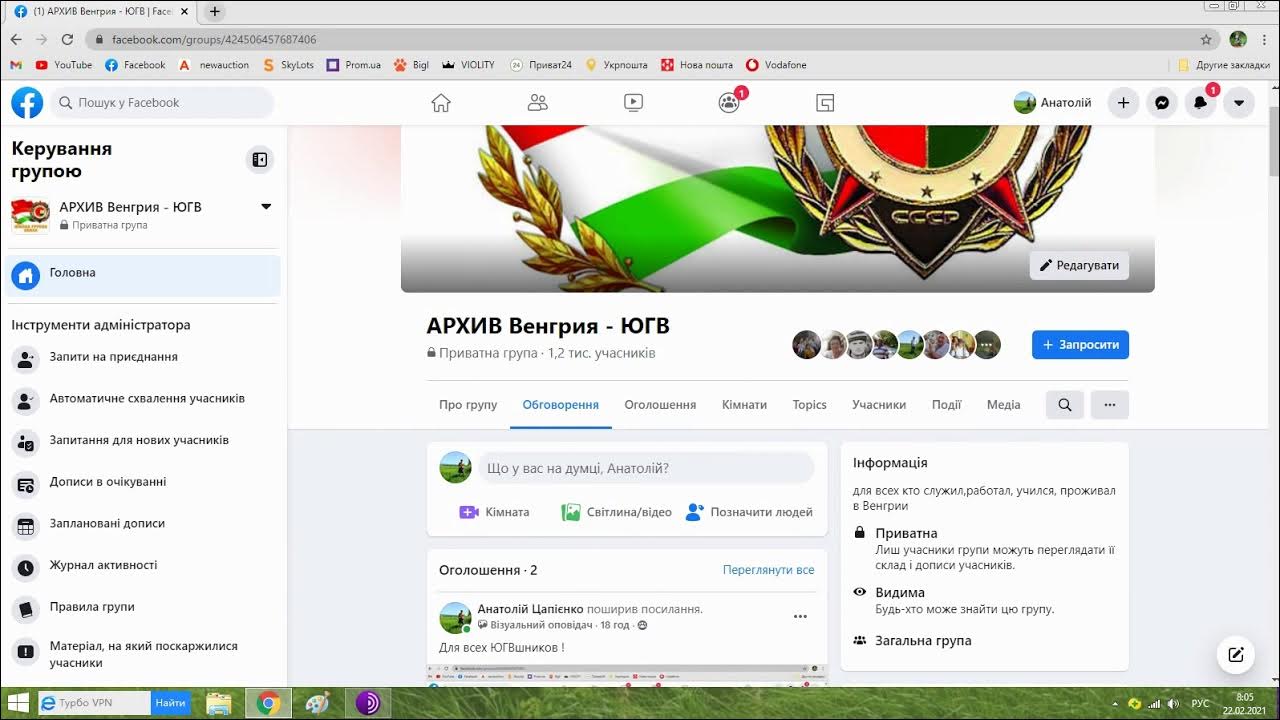Click browser back arrow
1280x720 pixels.
pos(16,39)
